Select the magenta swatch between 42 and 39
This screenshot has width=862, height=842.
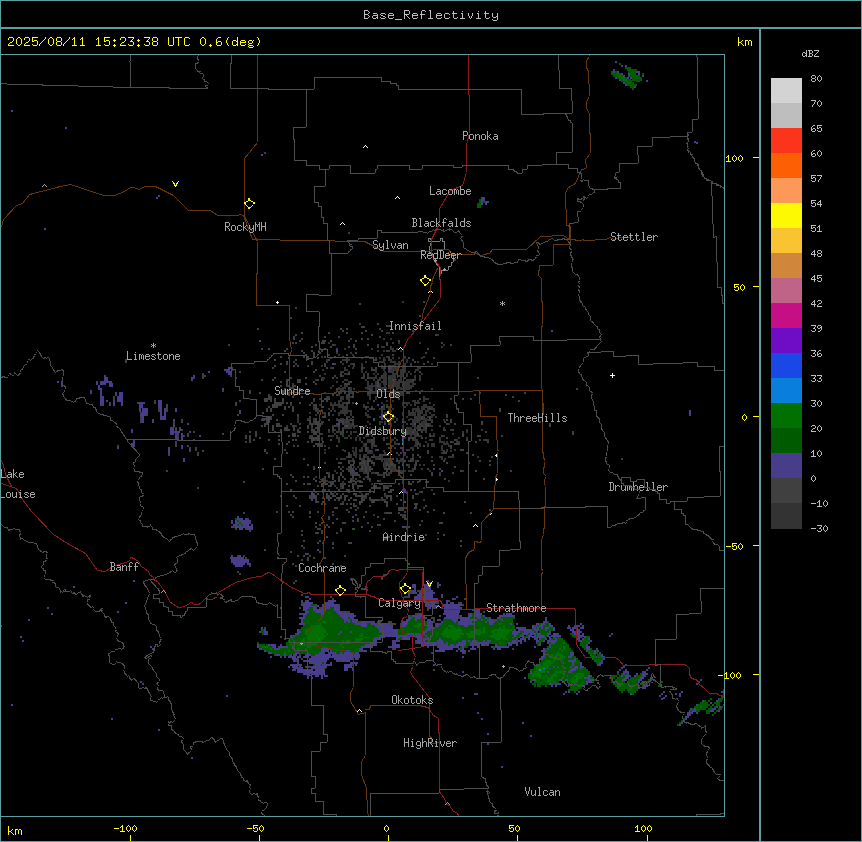786,315
